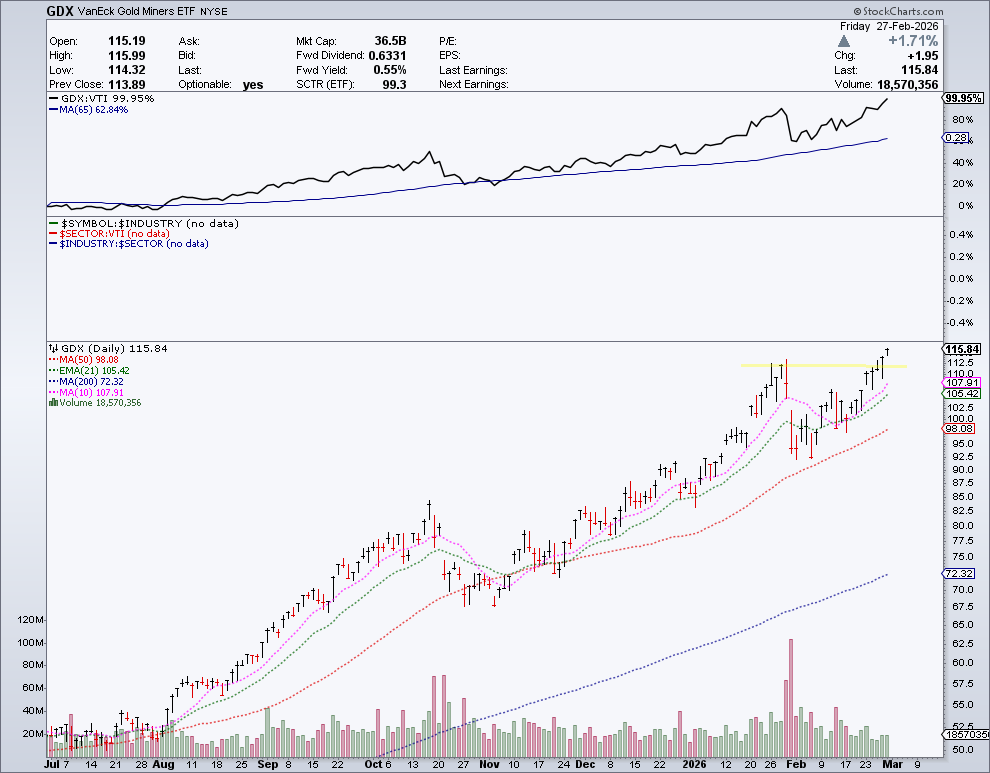Click the Mkt Cap 36.5B value

pos(390,41)
